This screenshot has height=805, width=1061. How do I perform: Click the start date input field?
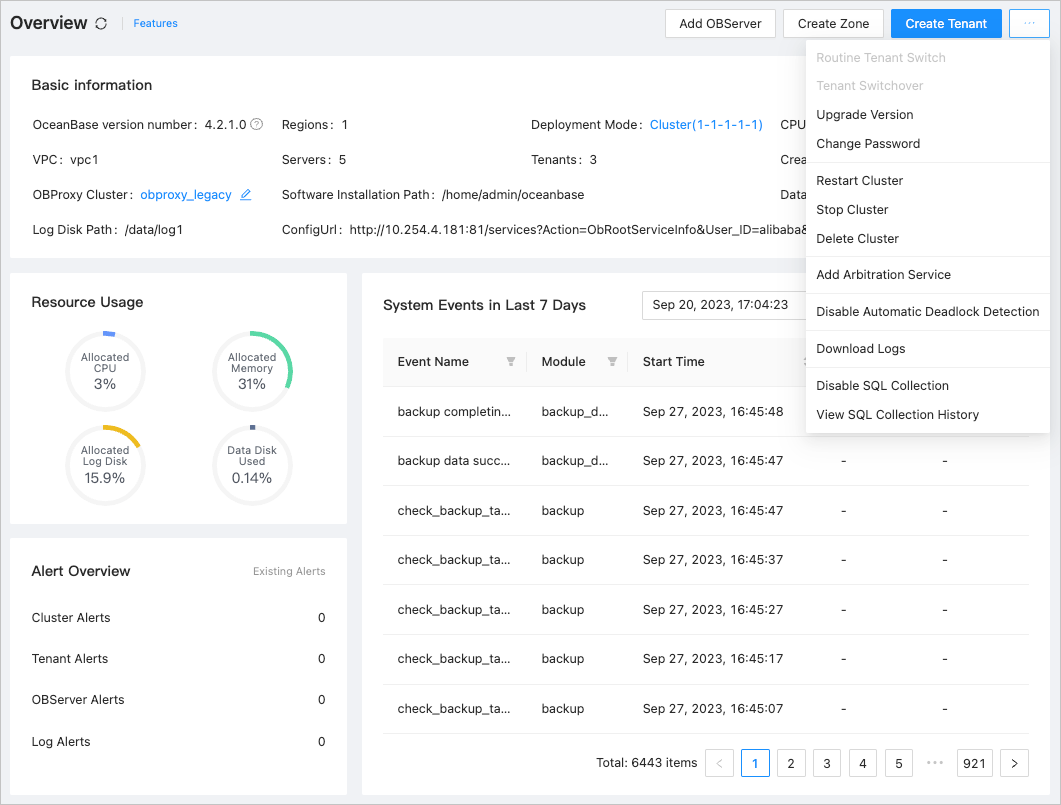pyautogui.click(x=722, y=305)
